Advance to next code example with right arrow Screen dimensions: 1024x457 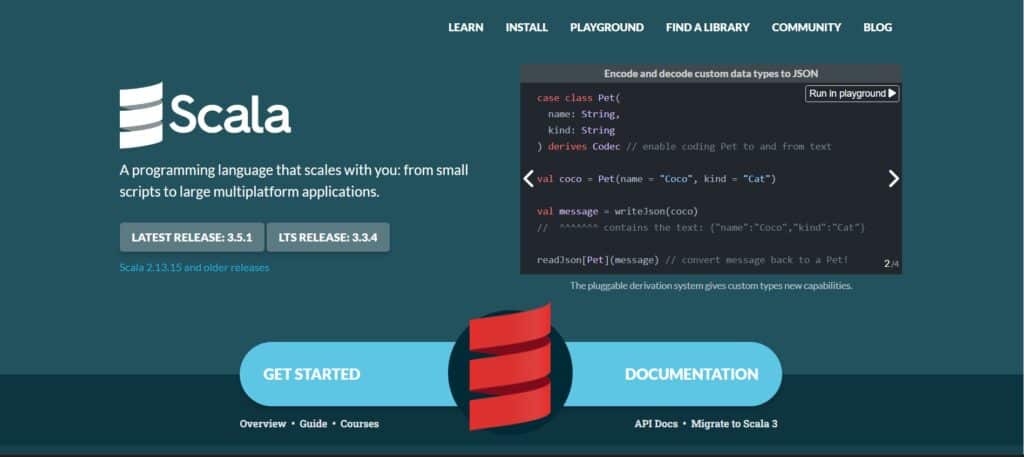pos(893,178)
